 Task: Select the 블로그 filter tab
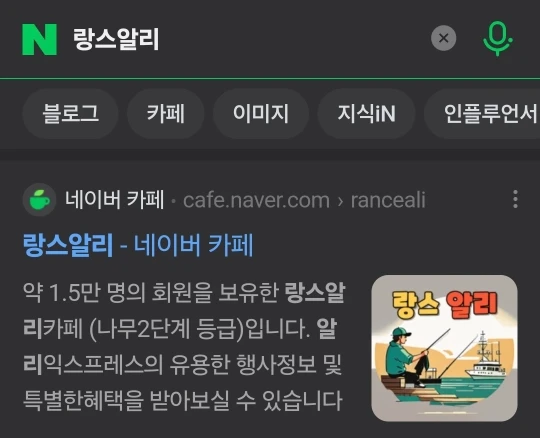[x=70, y=114]
